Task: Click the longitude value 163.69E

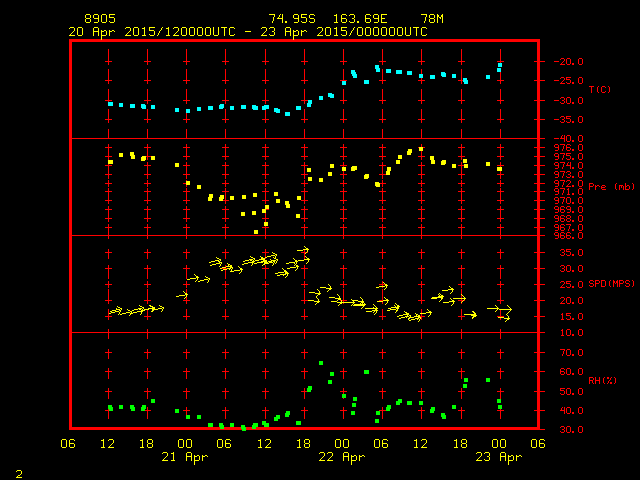Action: point(360,19)
